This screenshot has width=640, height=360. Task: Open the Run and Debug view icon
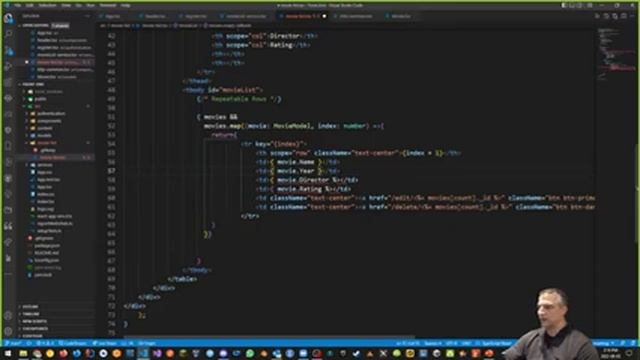[8, 67]
